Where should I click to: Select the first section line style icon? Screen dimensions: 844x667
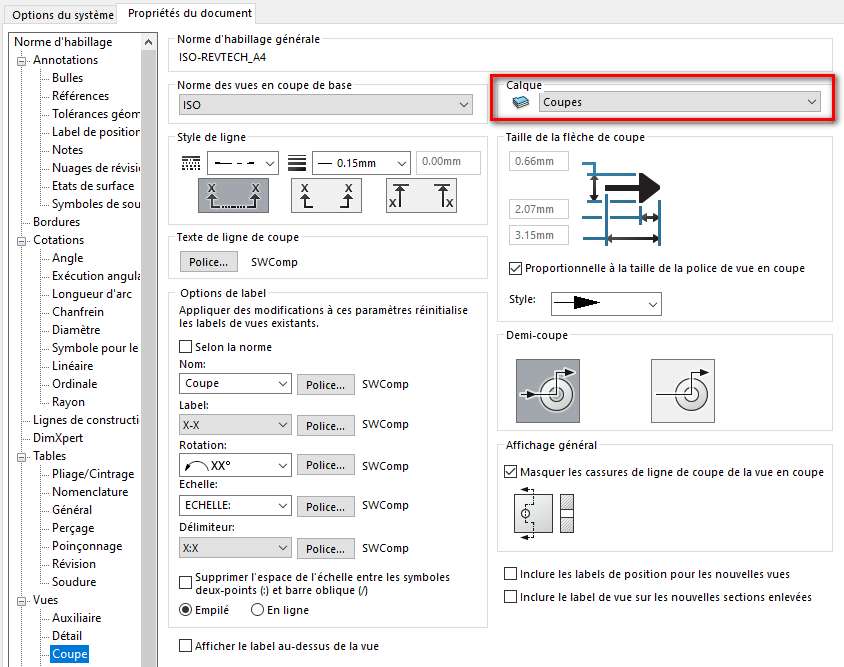(x=235, y=196)
